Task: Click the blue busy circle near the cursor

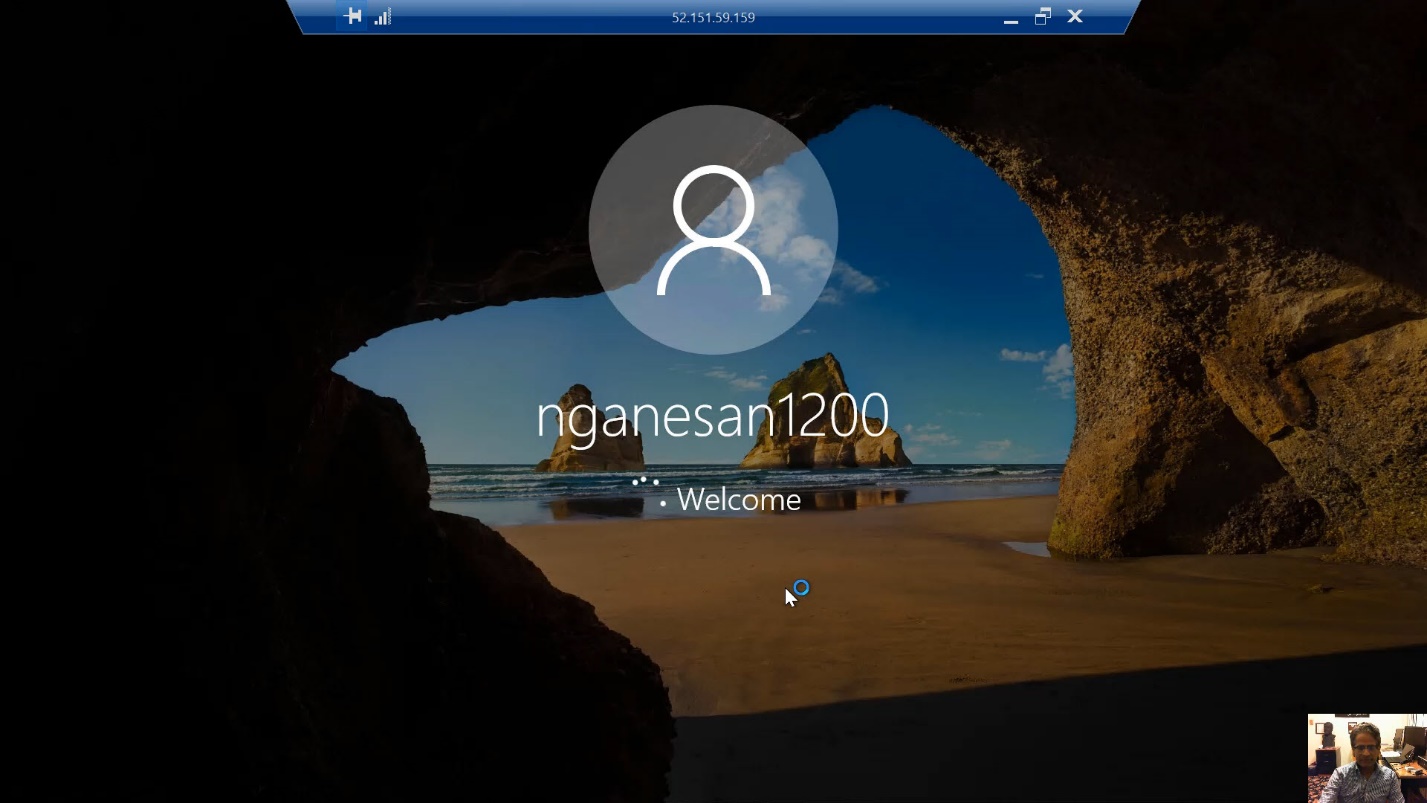Action: click(801, 588)
